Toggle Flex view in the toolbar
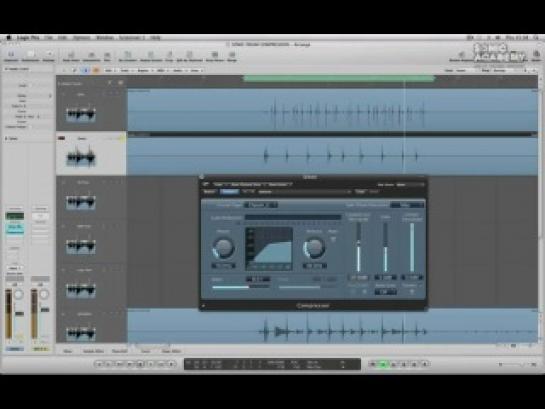 [x=107, y=56]
